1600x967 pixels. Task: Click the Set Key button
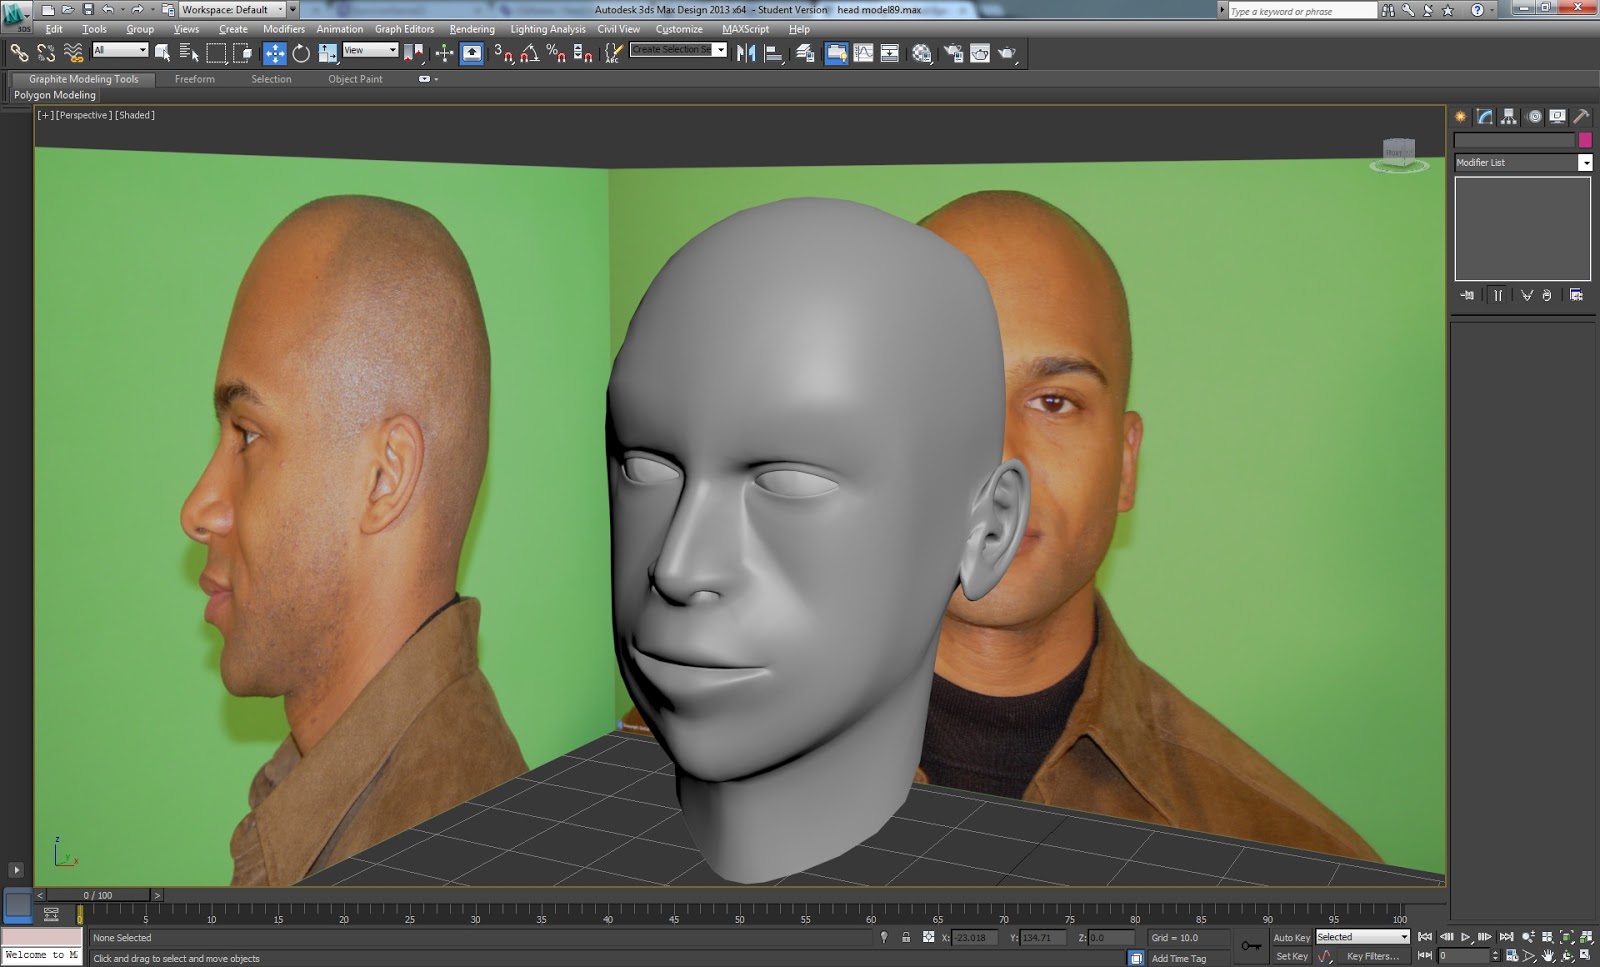1291,956
